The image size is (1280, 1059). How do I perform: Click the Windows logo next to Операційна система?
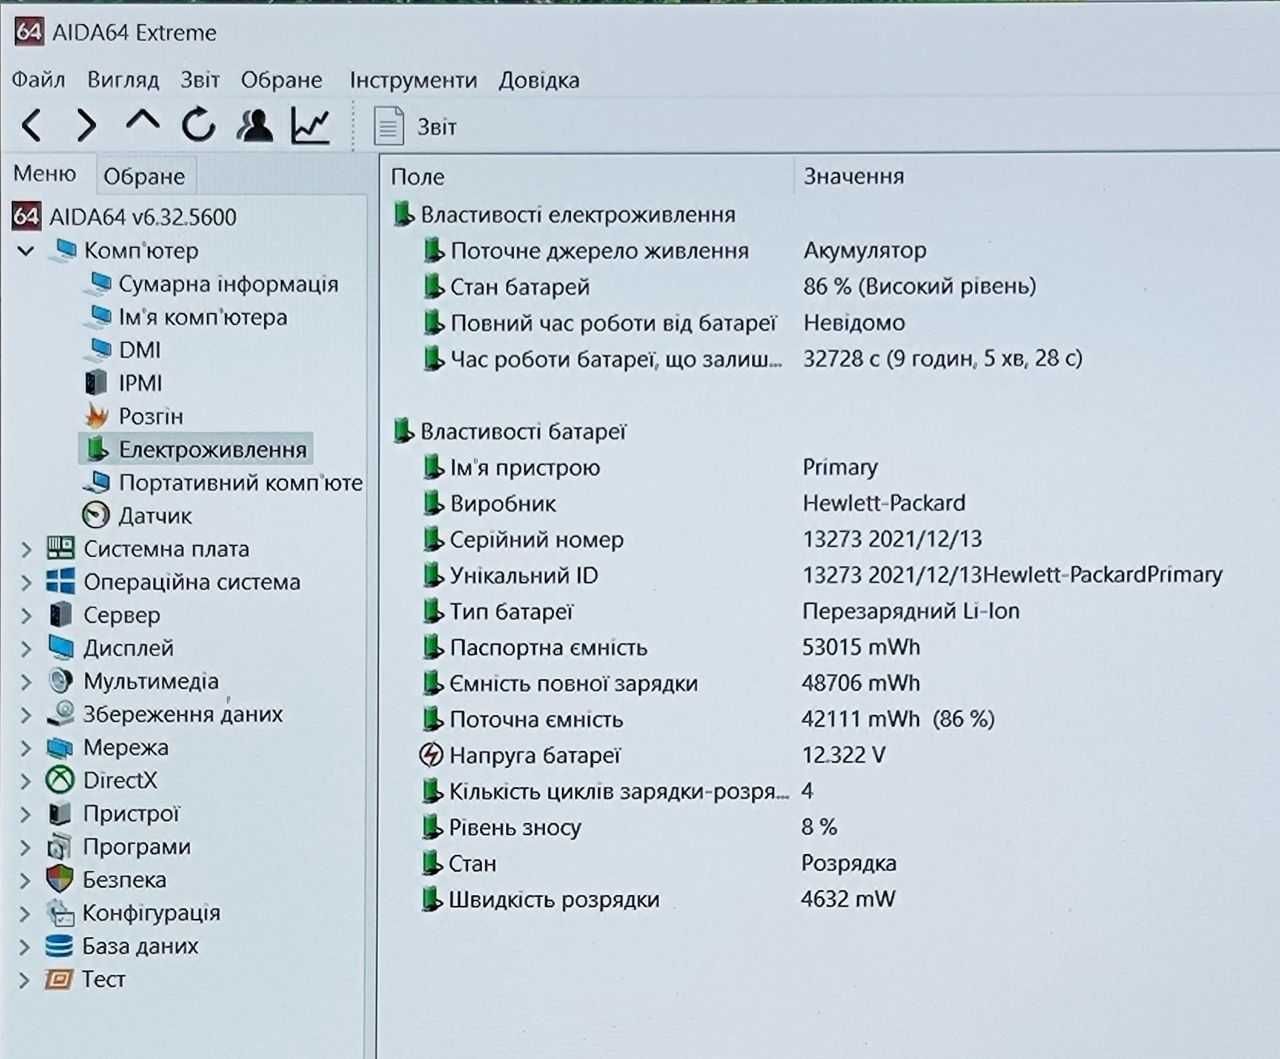pyautogui.click(x=61, y=581)
